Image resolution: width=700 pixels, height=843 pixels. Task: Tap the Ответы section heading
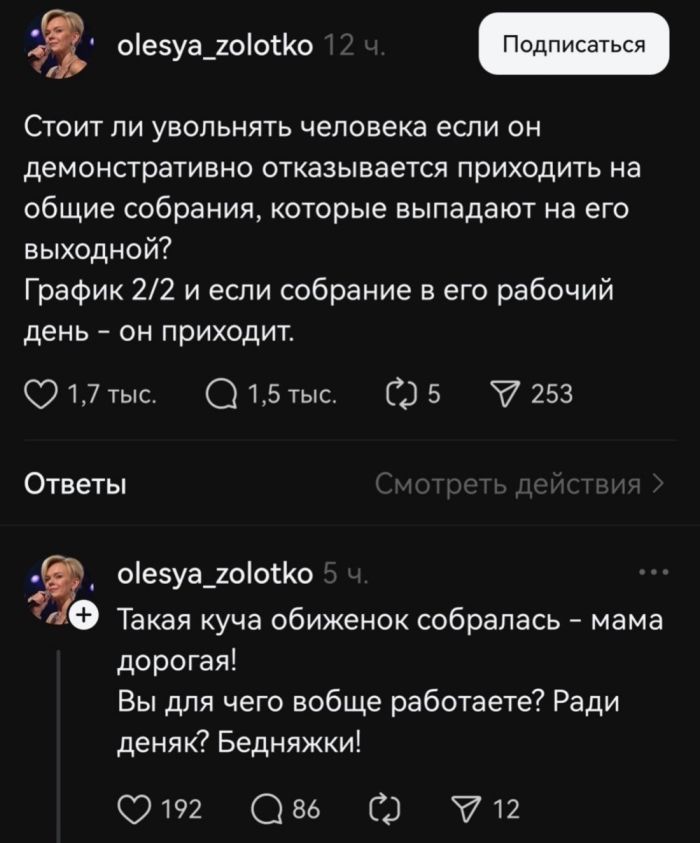pos(74,486)
